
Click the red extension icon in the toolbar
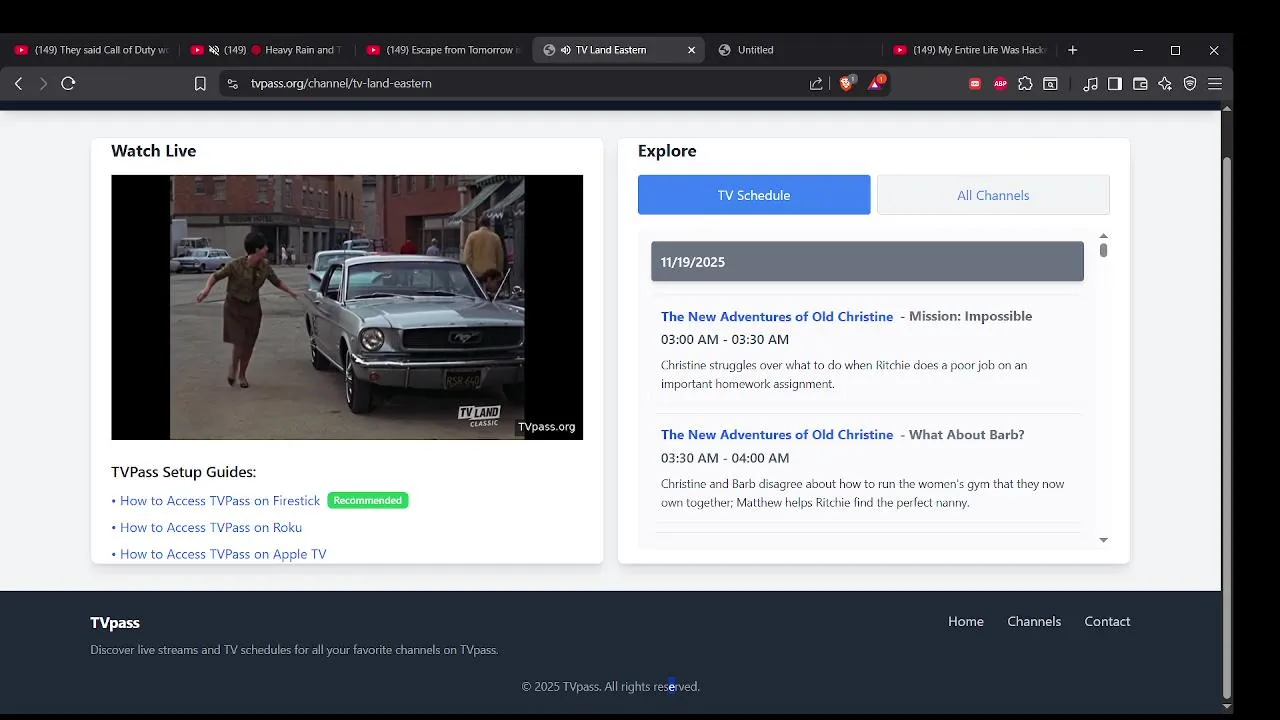(975, 84)
